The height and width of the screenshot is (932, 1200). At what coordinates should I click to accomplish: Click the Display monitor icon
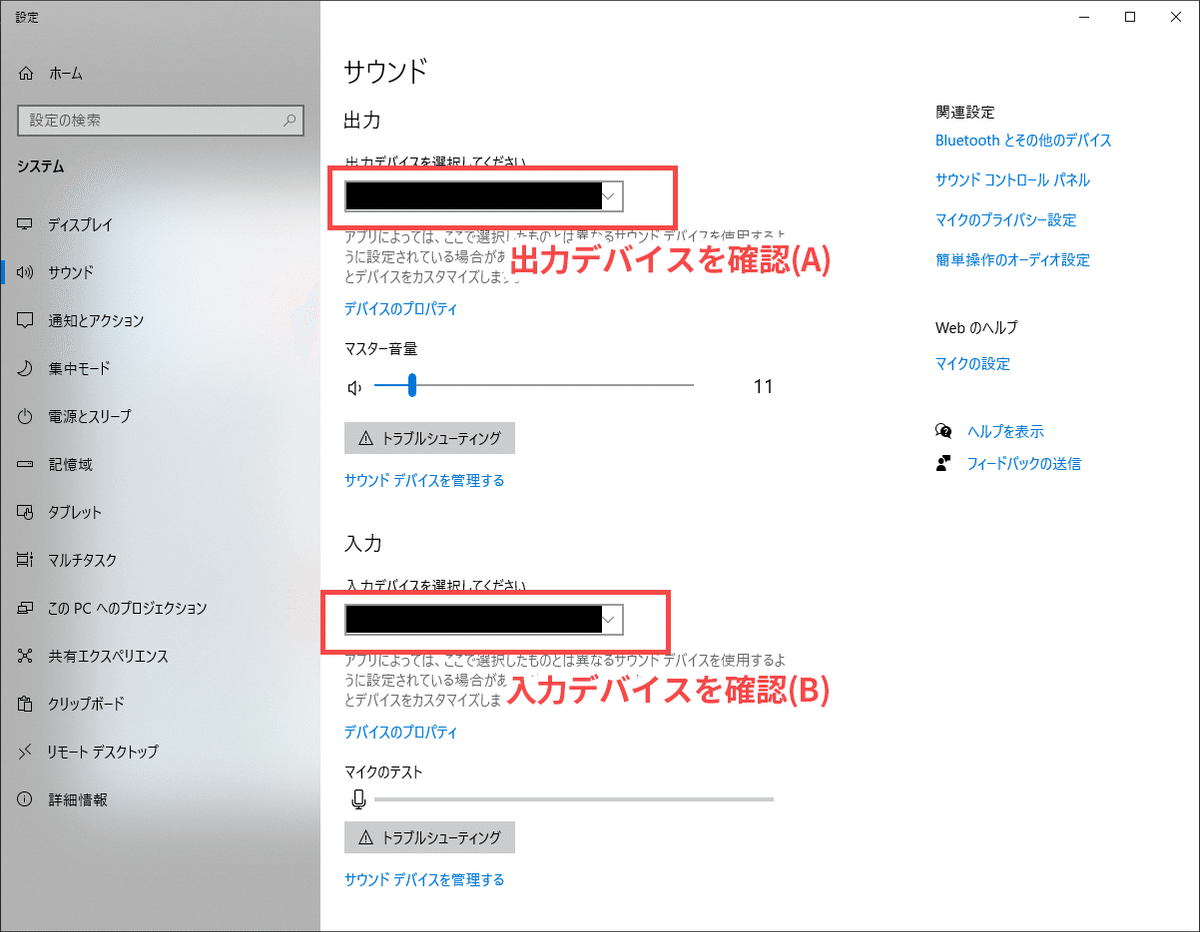(x=26, y=225)
